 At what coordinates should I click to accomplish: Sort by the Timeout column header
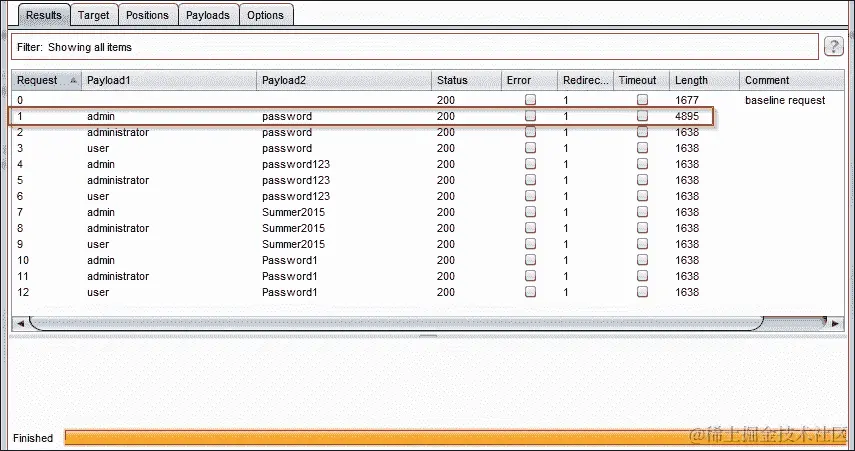click(x=642, y=80)
